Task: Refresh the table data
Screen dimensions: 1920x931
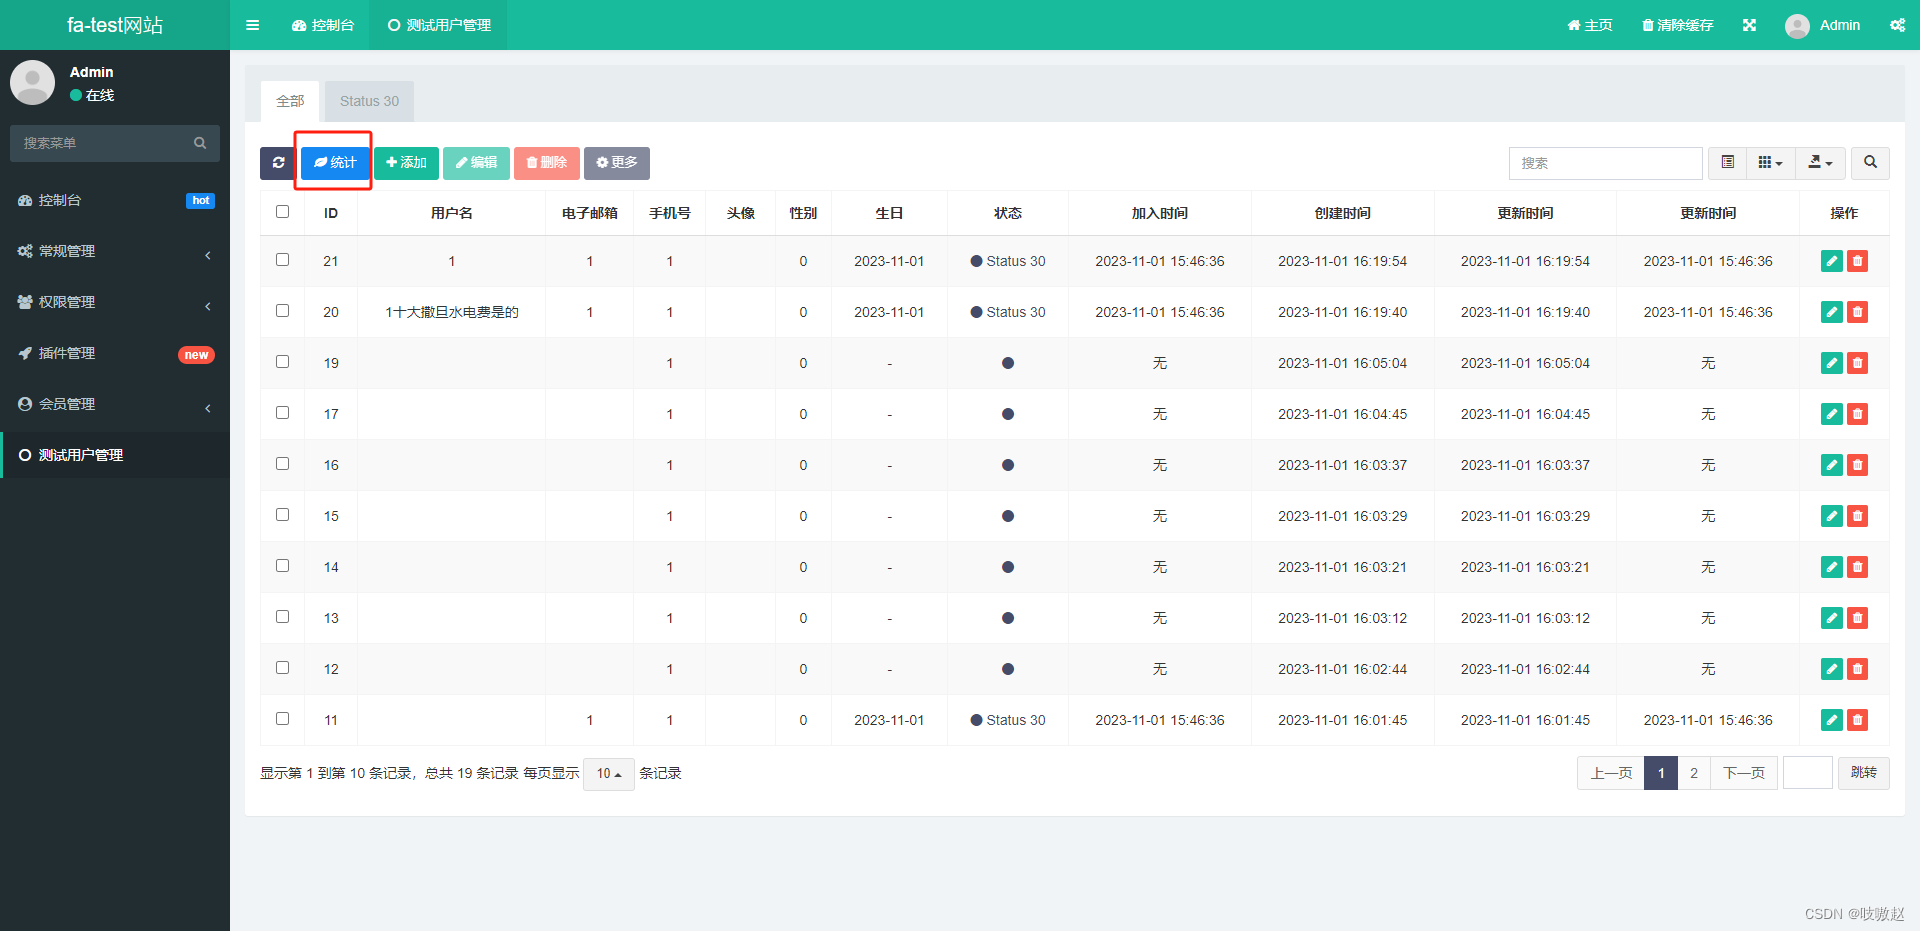Action: coord(278,163)
